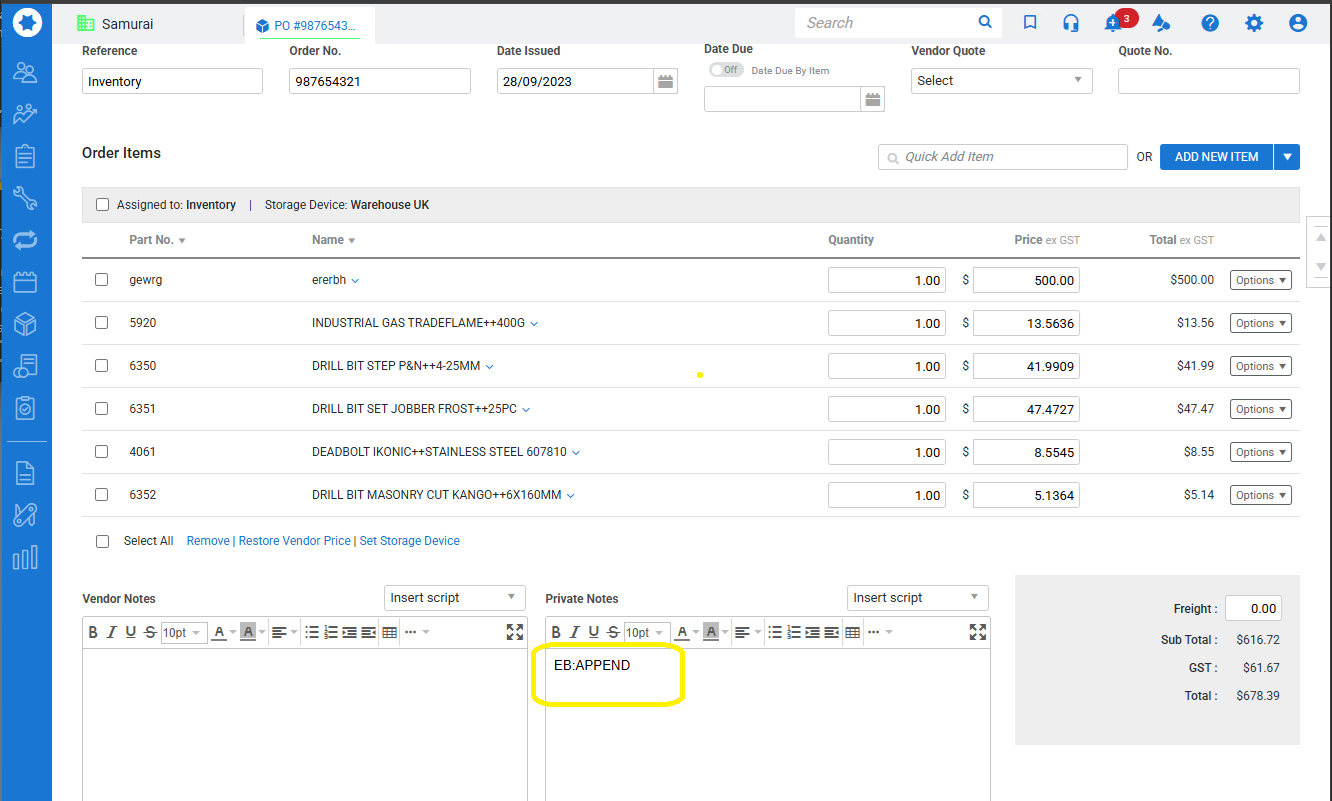Check the row for part 4061
Screen dimensions: 1332x801
point(102,452)
